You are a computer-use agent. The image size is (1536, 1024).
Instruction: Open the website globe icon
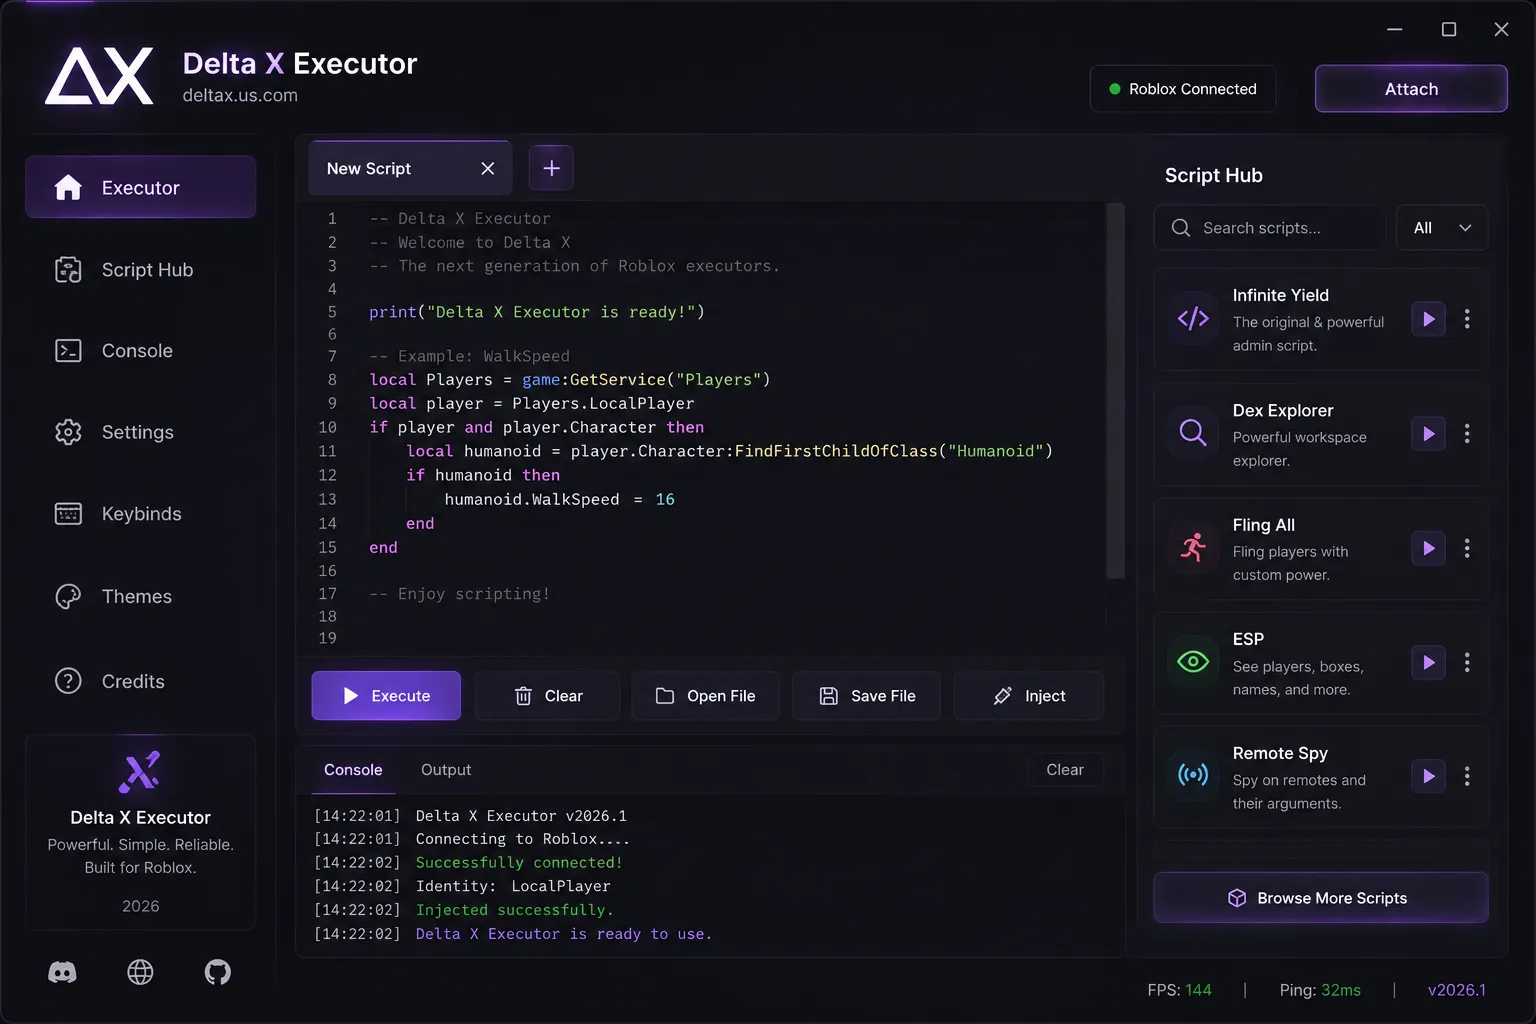[140, 972]
